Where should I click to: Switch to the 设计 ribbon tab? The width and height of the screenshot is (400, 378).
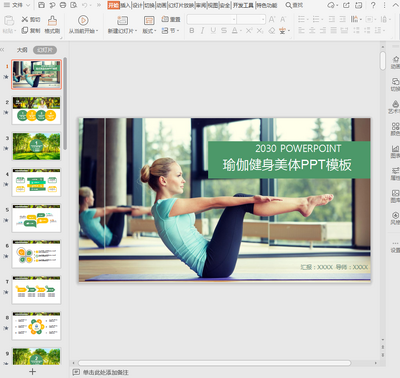(137, 5)
